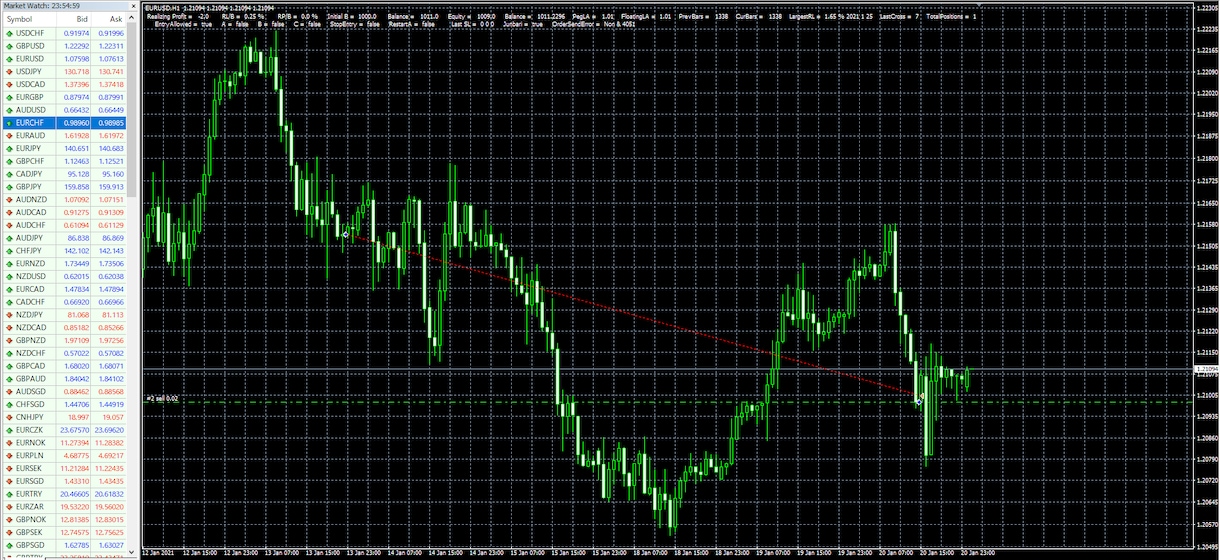Select the GBPCAD symbol row
1220x560 pixels.
click(x=64, y=366)
